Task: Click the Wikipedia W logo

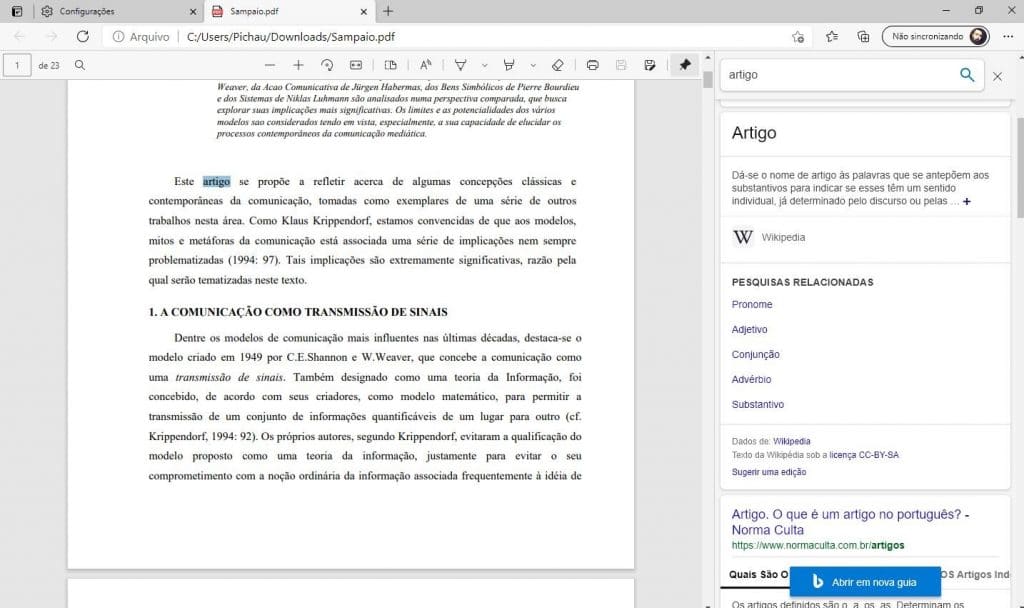Action: (743, 237)
